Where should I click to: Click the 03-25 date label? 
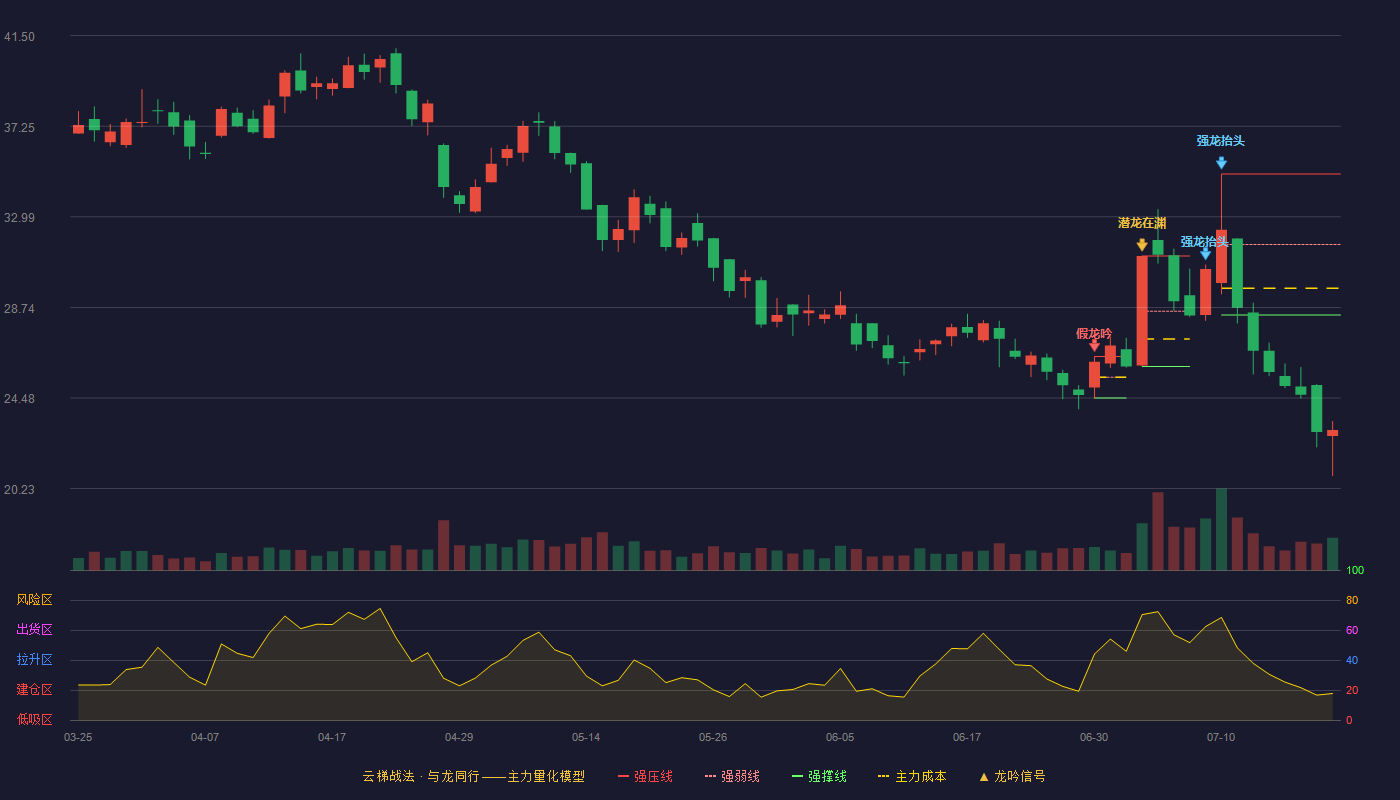(78, 737)
